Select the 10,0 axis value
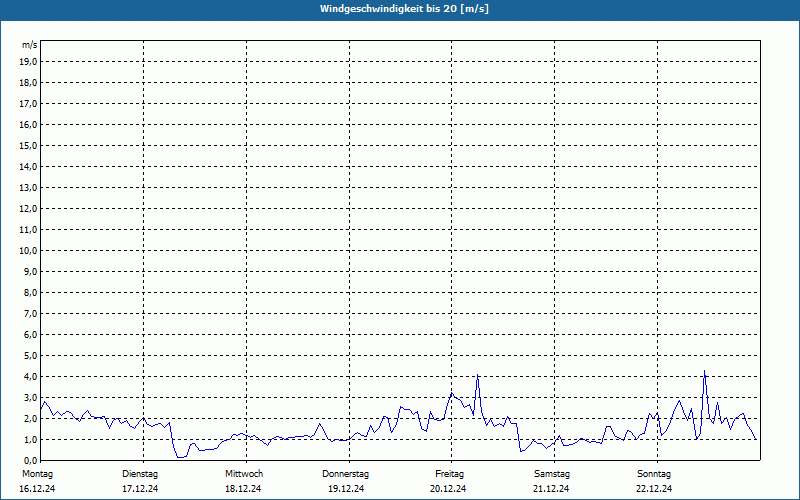800x500 pixels. point(28,251)
